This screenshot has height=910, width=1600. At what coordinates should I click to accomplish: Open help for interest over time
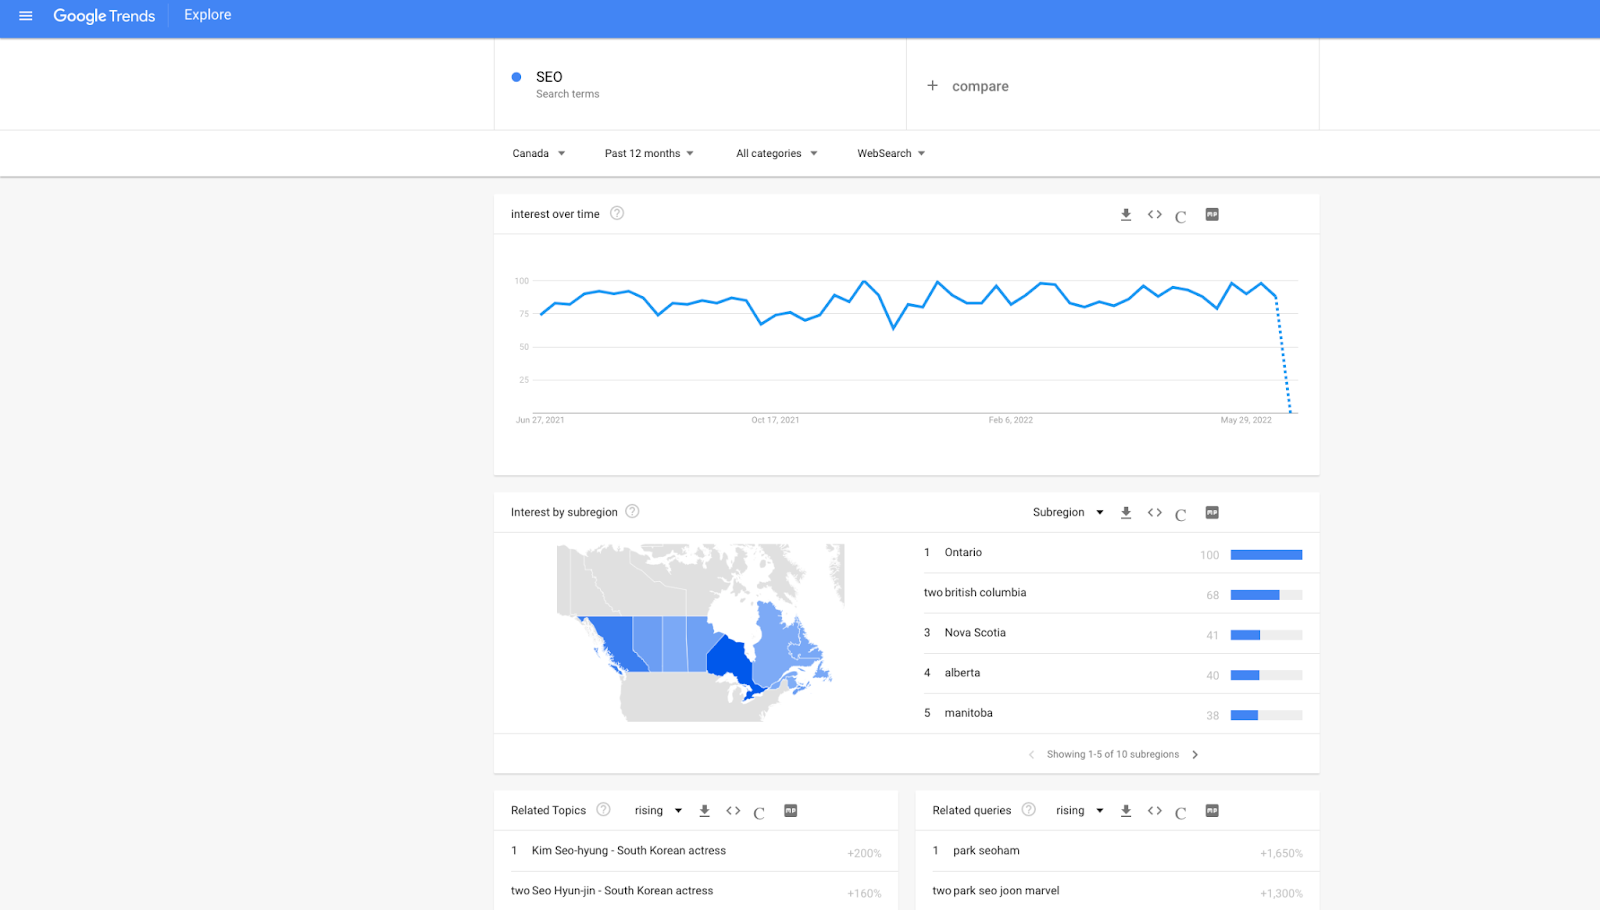pyautogui.click(x=617, y=213)
